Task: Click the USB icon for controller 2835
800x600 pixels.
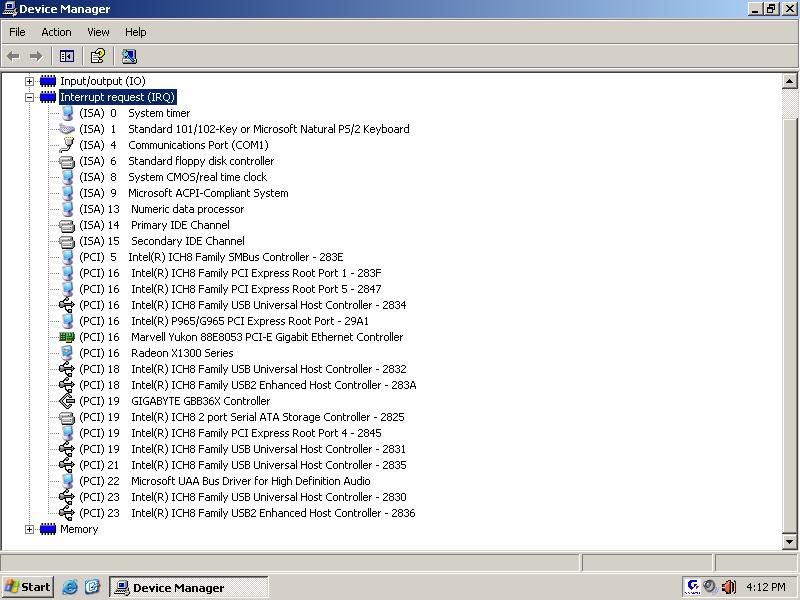Action: point(67,465)
